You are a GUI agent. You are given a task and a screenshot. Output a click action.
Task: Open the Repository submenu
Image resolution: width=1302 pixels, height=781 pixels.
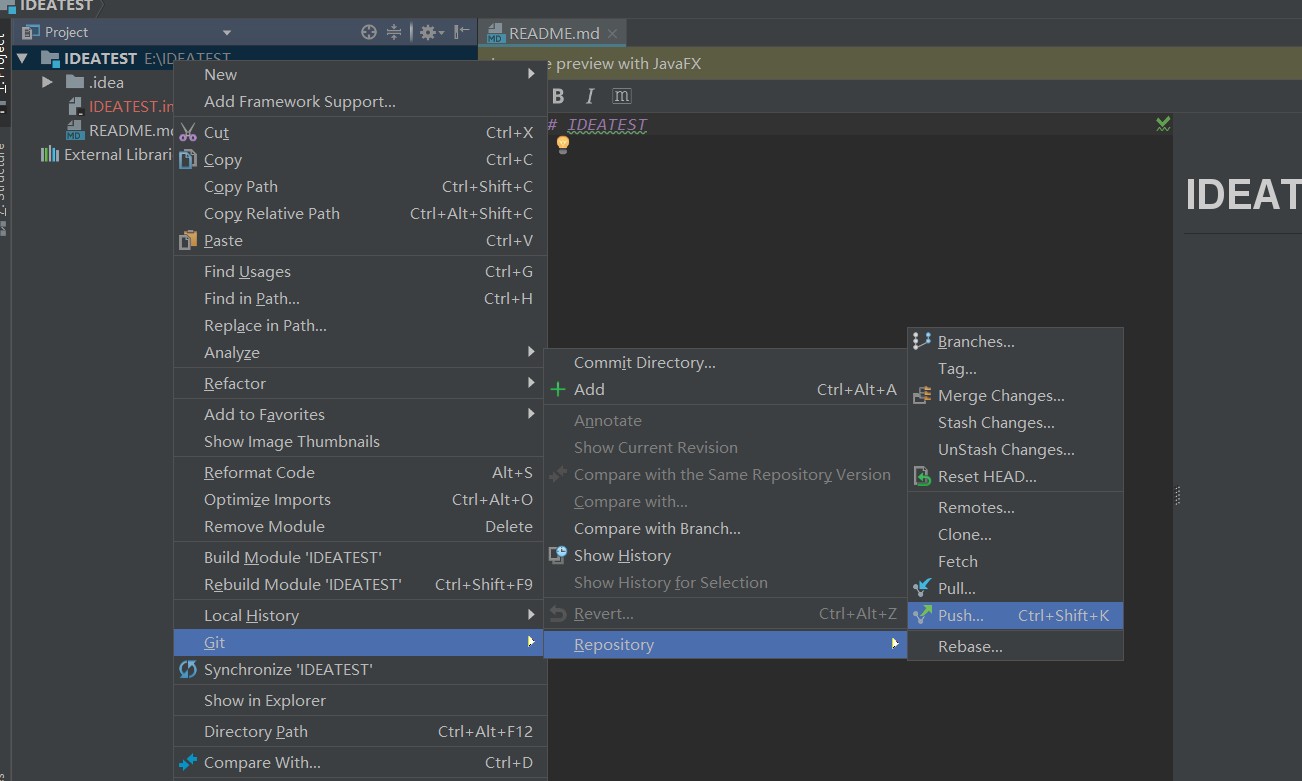[725, 645]
